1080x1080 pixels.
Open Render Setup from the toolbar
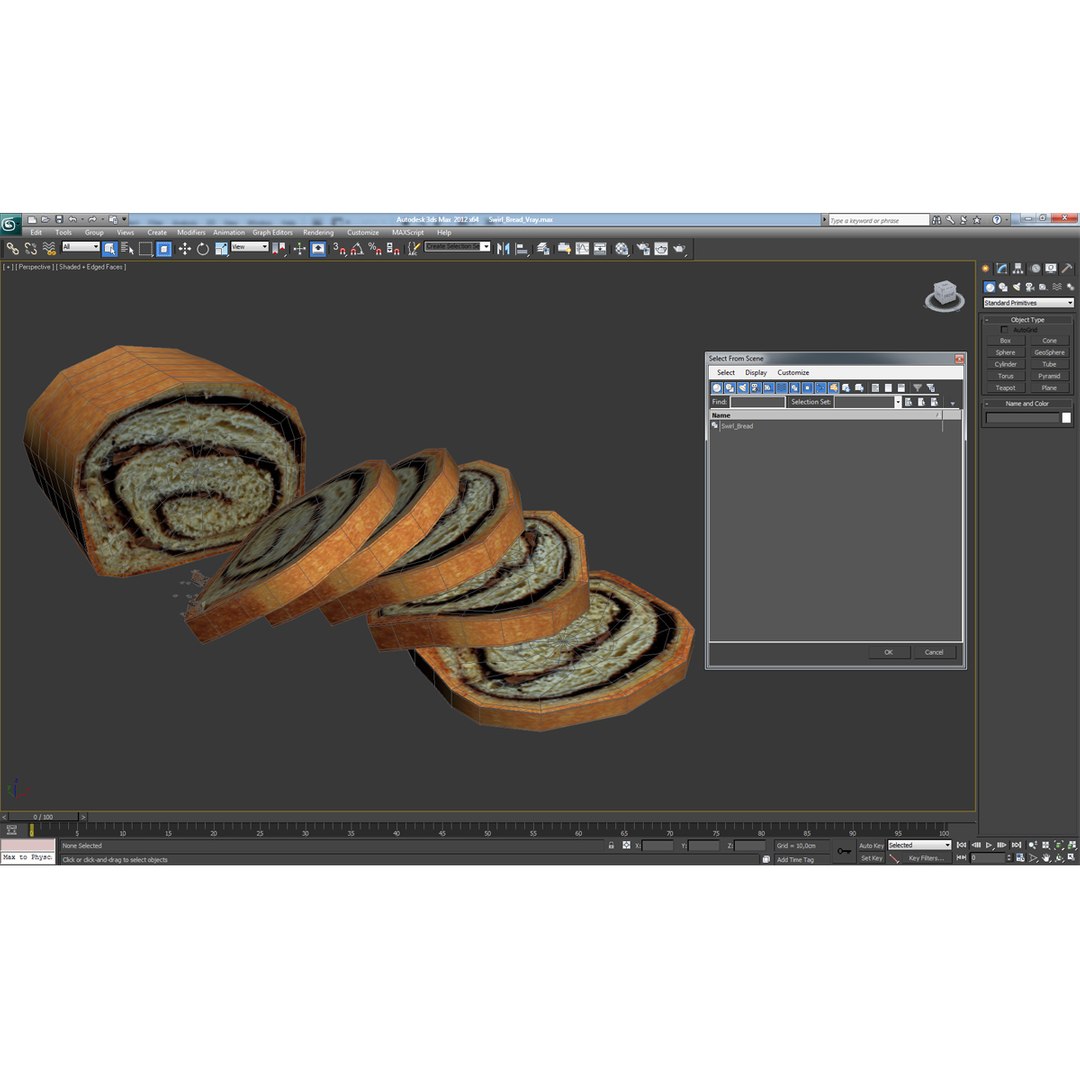(643, 249)
